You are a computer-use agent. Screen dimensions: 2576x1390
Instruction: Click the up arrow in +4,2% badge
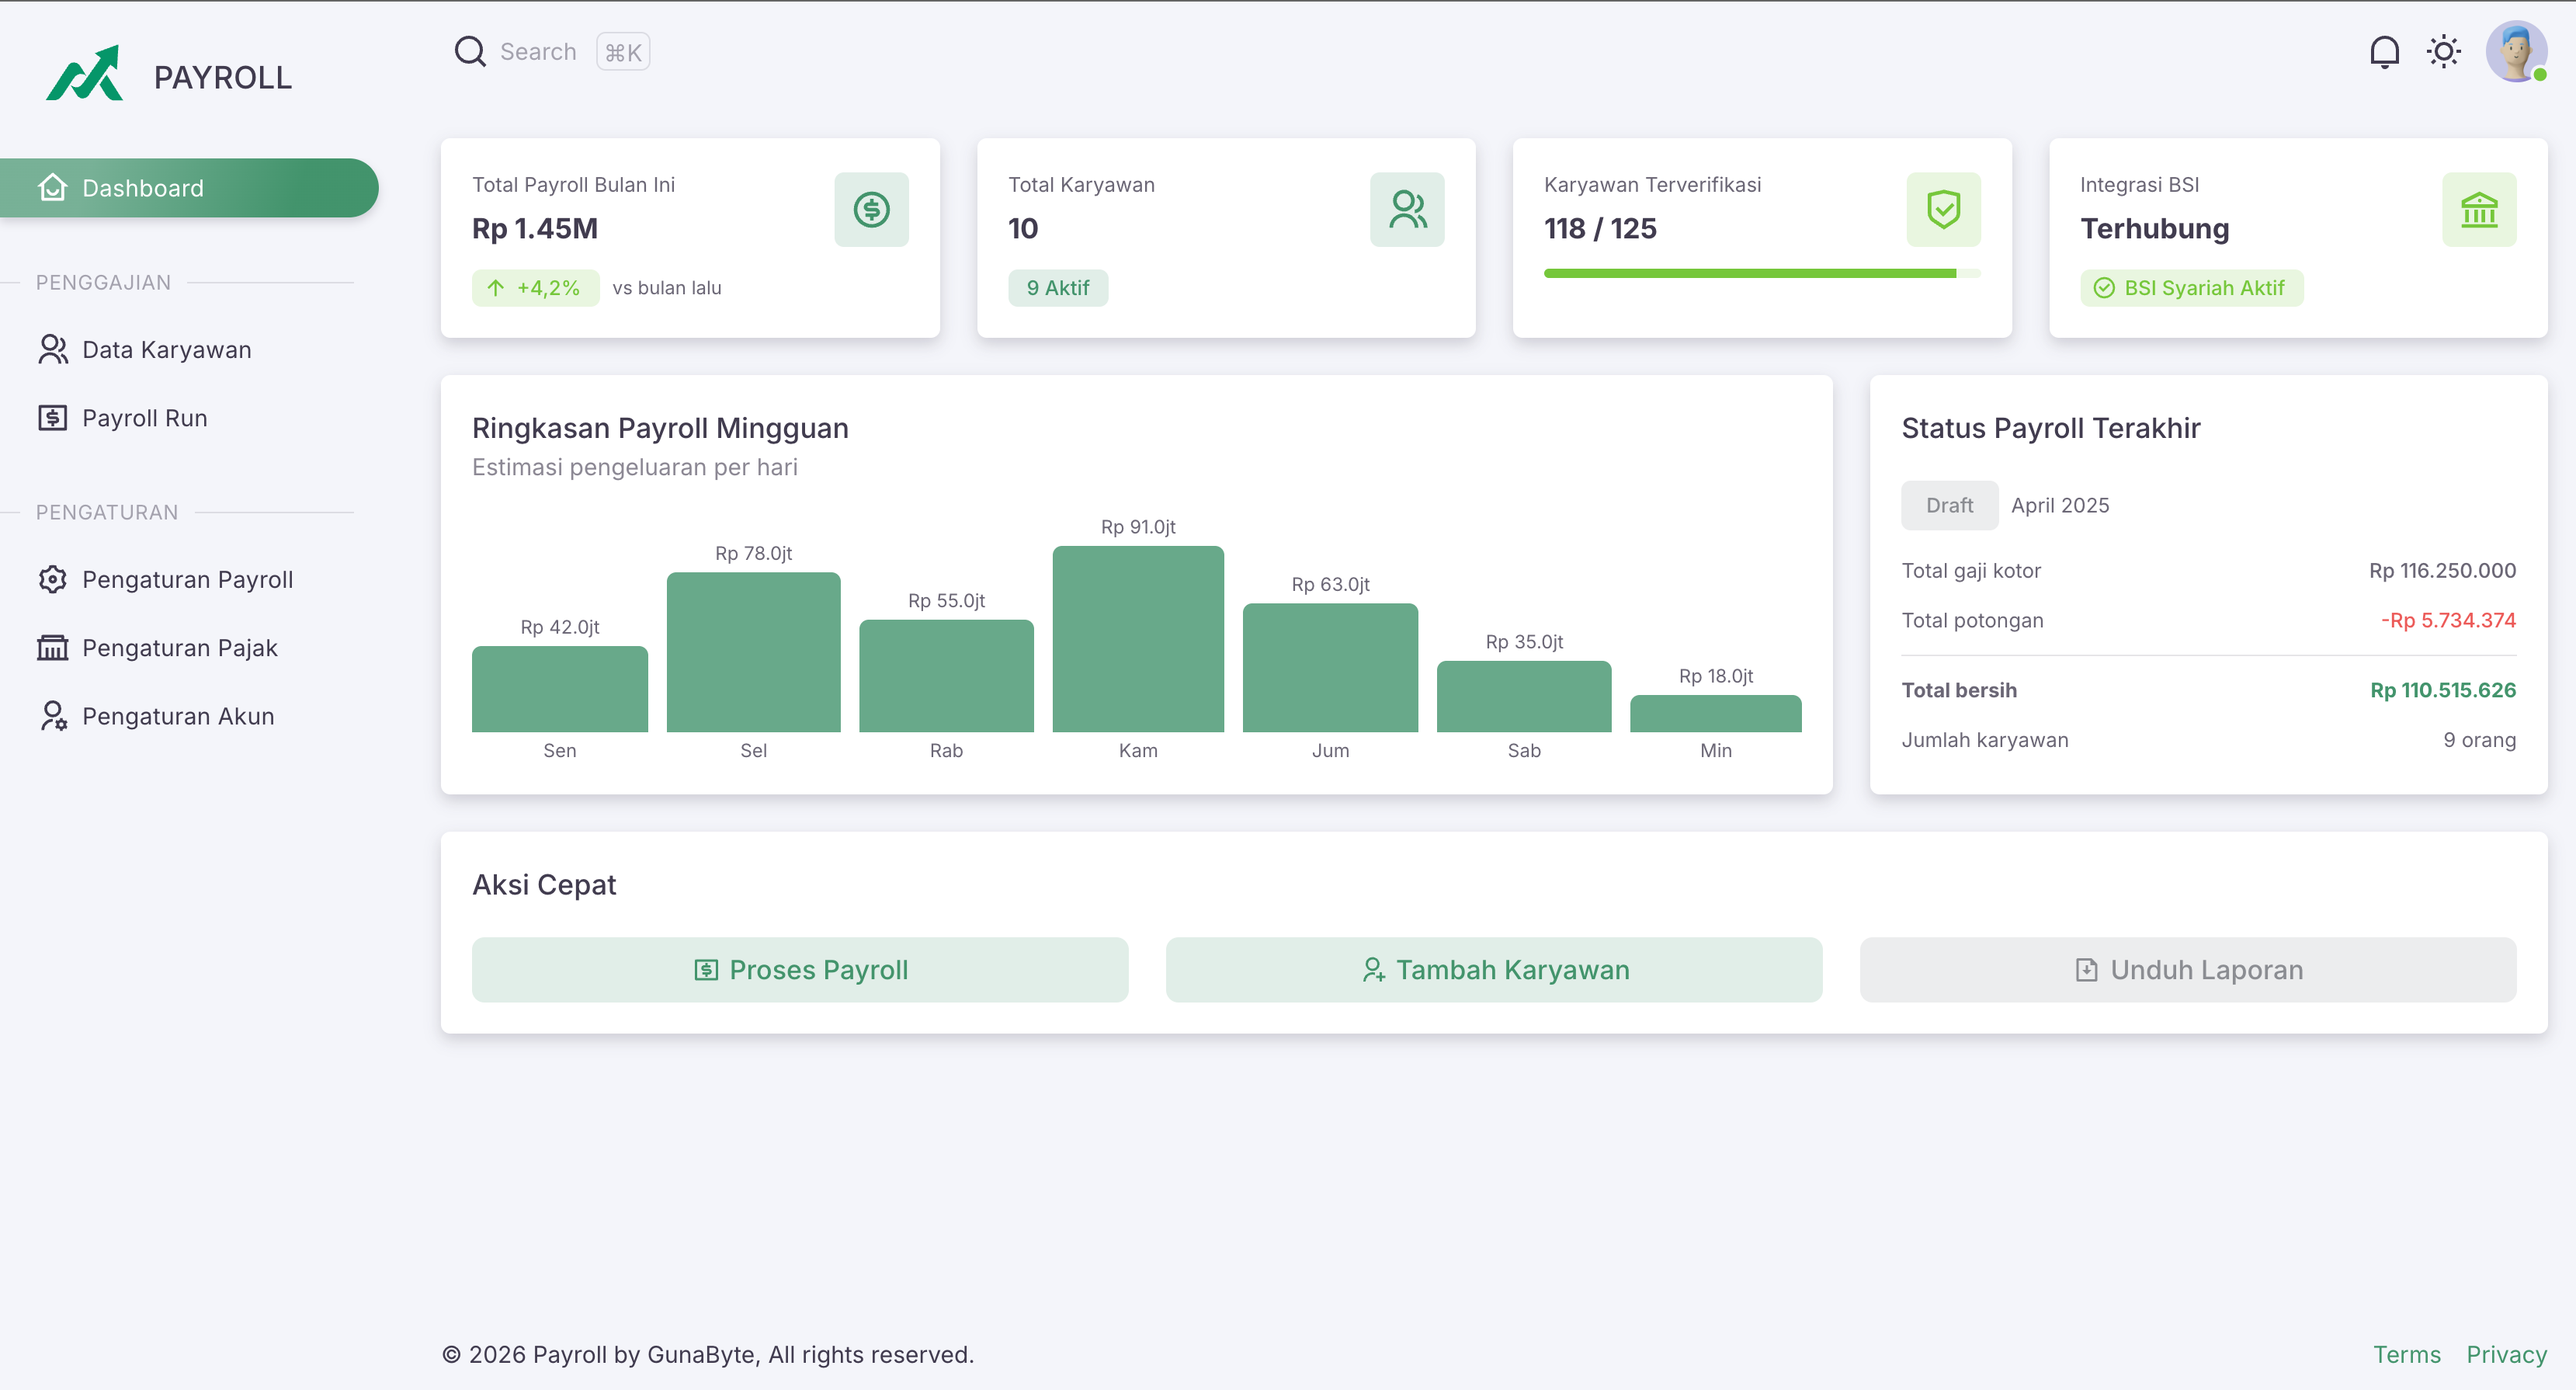click(x=496, y=288)
